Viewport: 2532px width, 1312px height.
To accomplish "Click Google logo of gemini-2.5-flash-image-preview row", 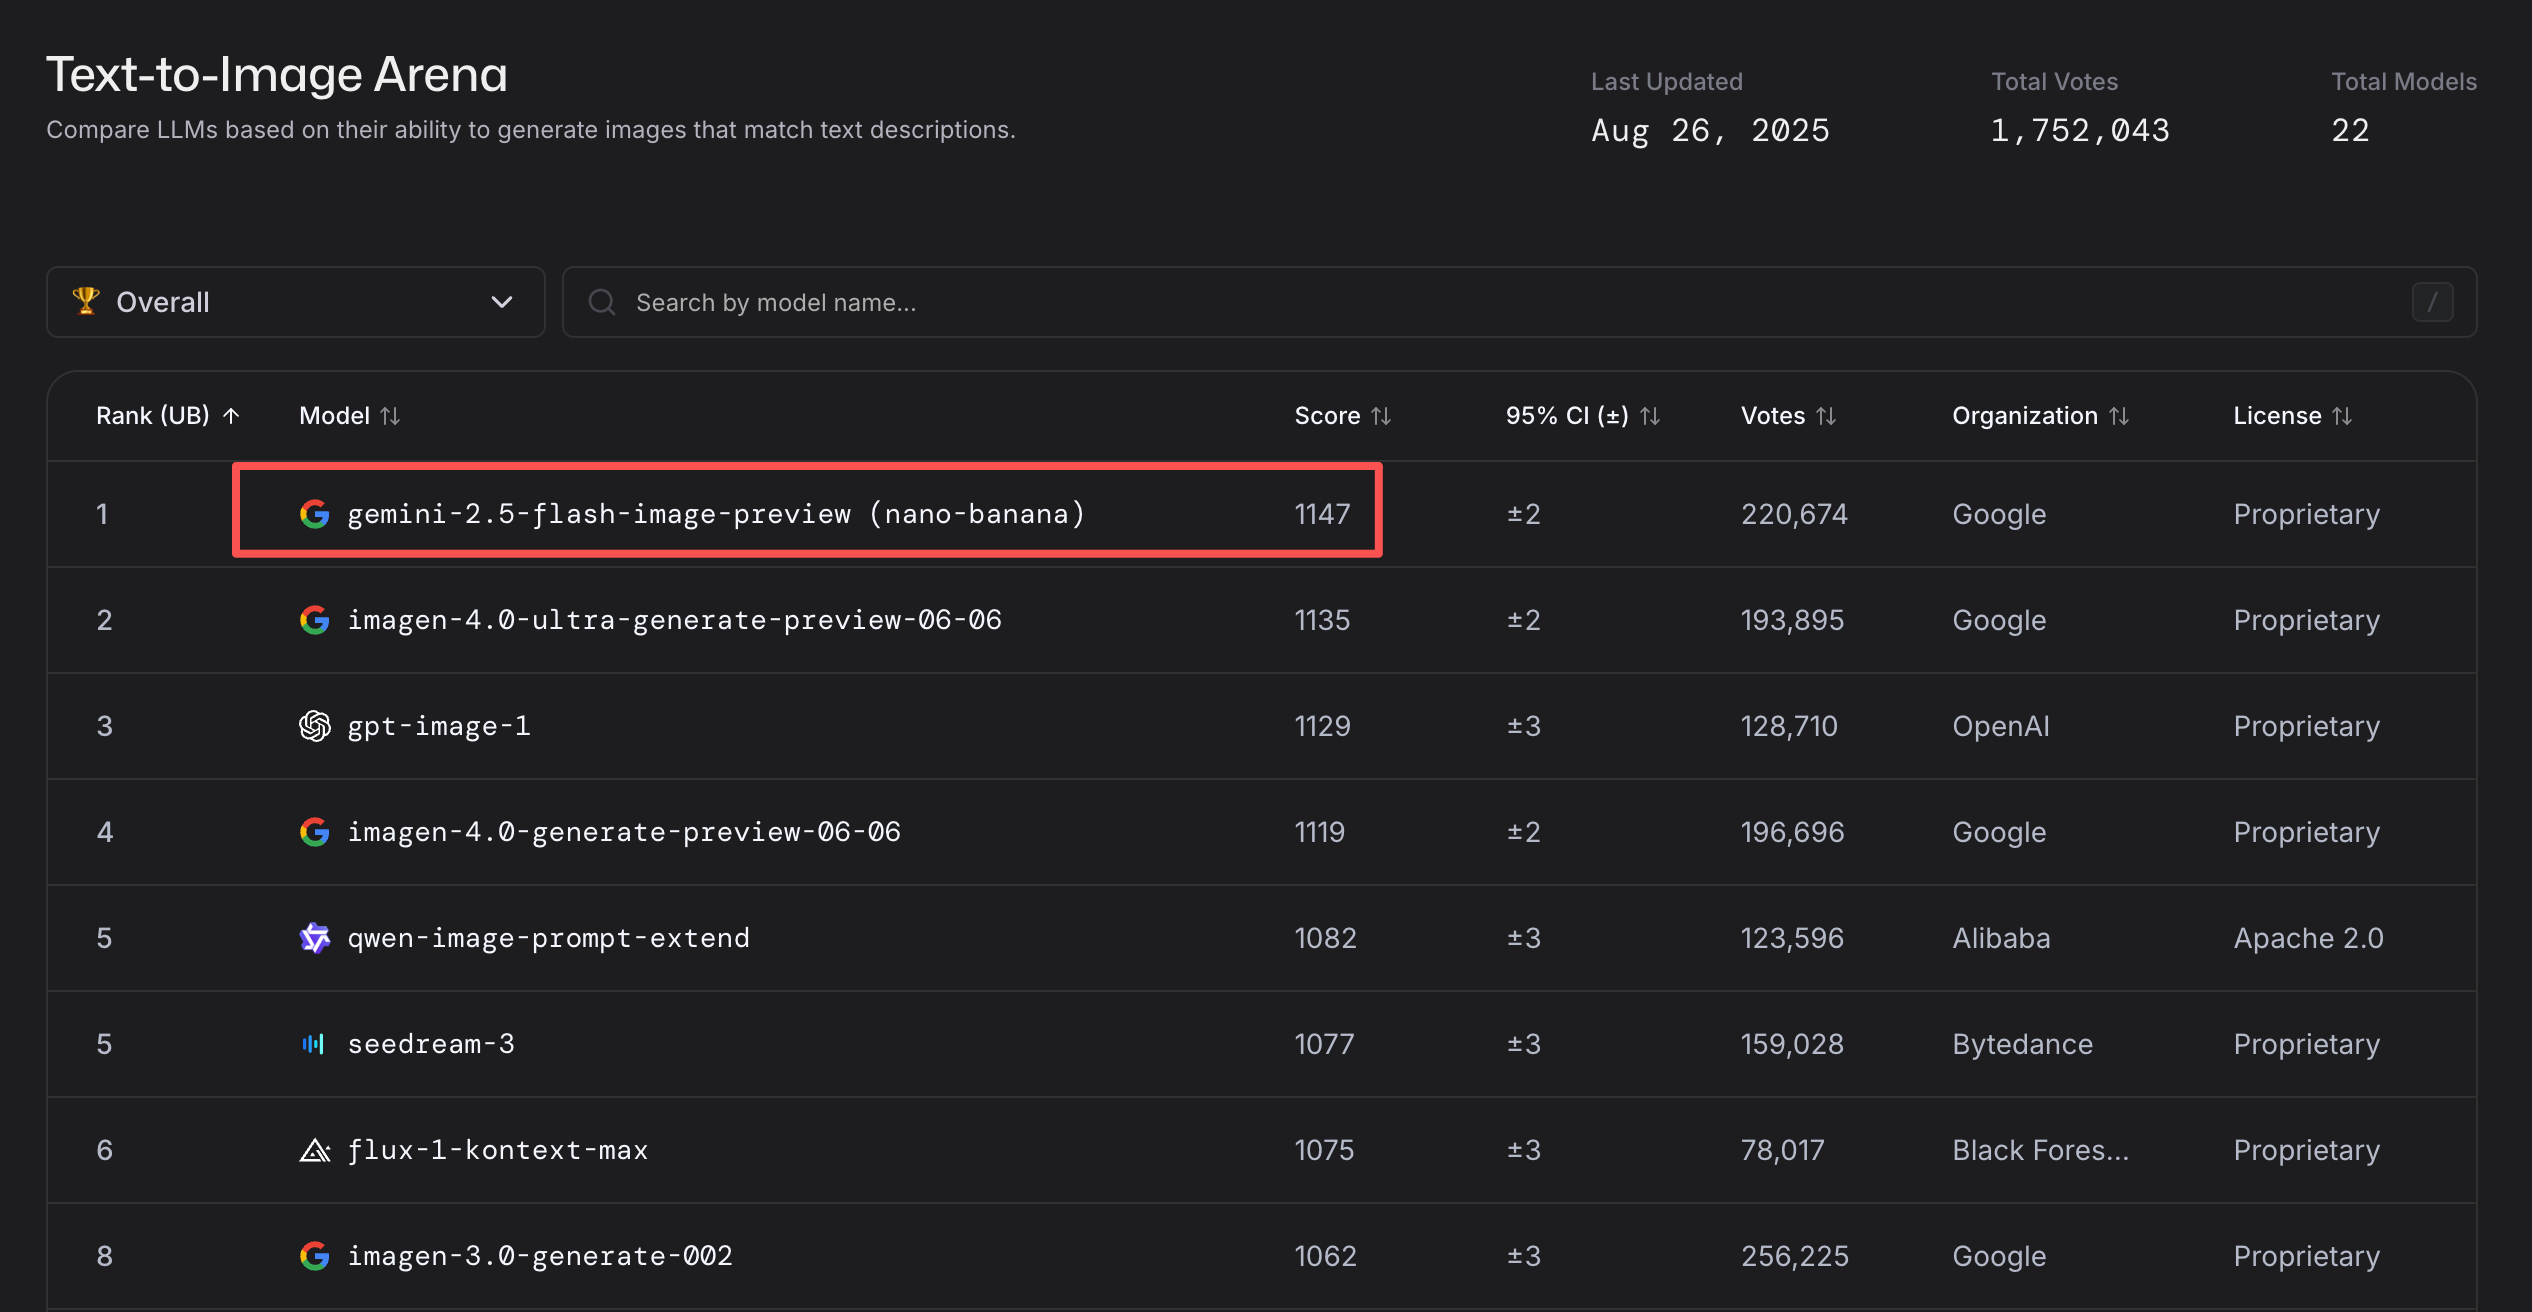I will tap(315, 514).
